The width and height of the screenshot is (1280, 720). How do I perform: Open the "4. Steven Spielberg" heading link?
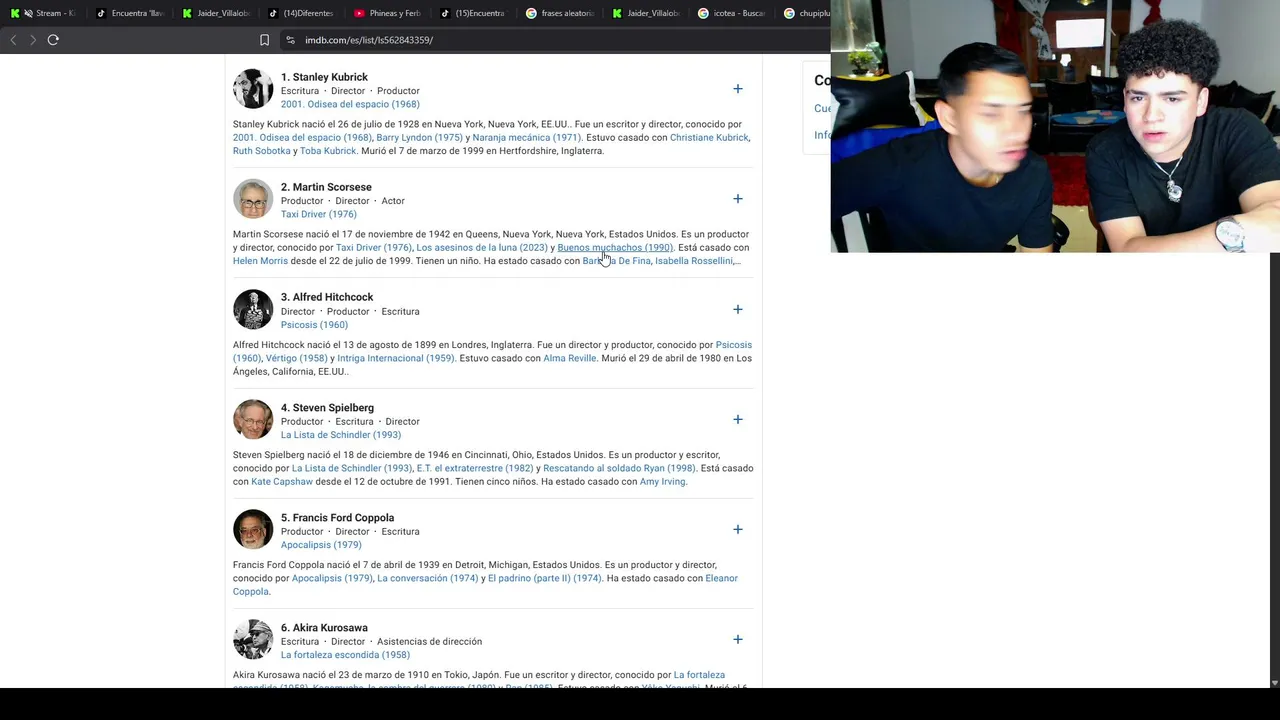click(327, 408)
